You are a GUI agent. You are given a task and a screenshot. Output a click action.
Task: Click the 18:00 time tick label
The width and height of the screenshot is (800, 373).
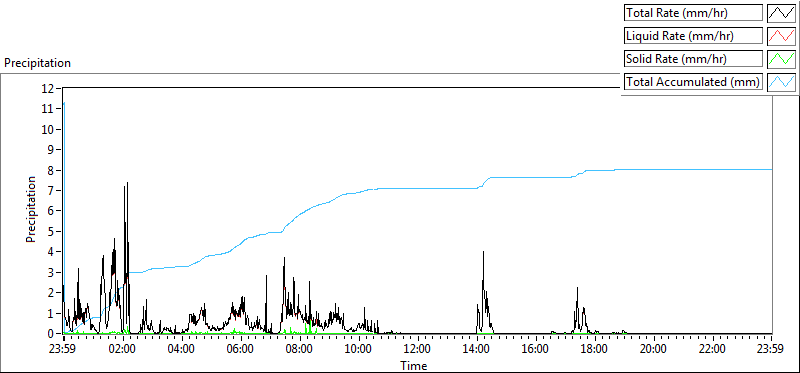595,350
